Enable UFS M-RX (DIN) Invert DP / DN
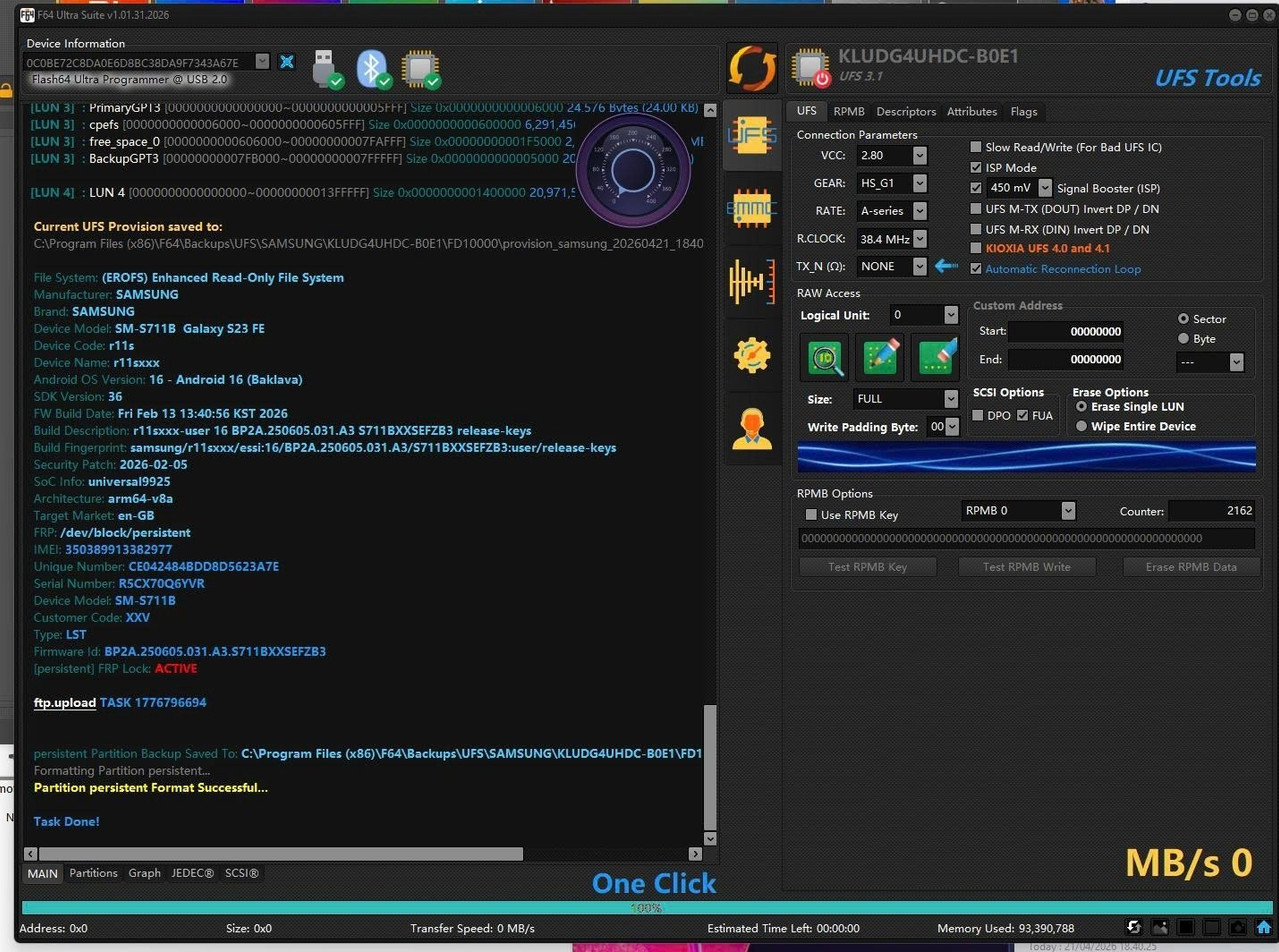This screenshot has height=952, width=1279. point(977,229)
